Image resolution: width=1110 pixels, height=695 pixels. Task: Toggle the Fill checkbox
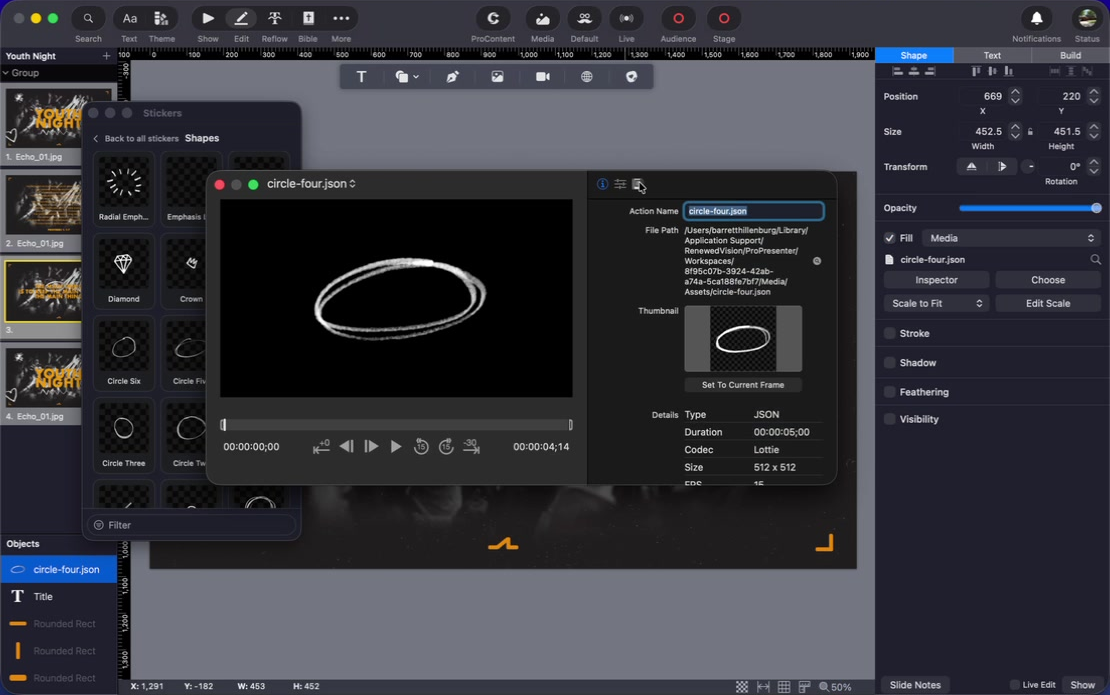pyautogui.click(x=890, y=239)
